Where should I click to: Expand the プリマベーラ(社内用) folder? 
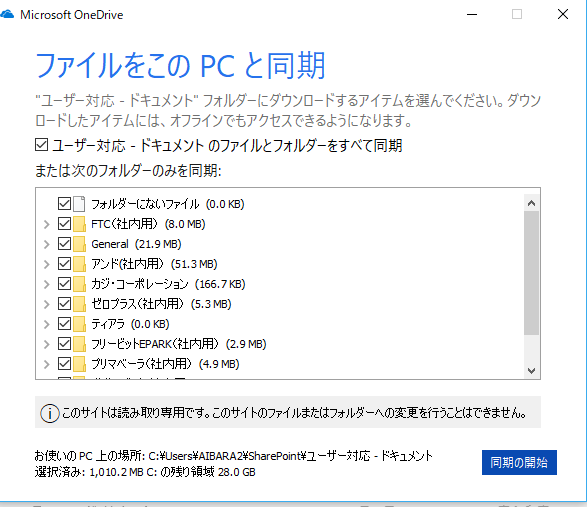(46, 364)
